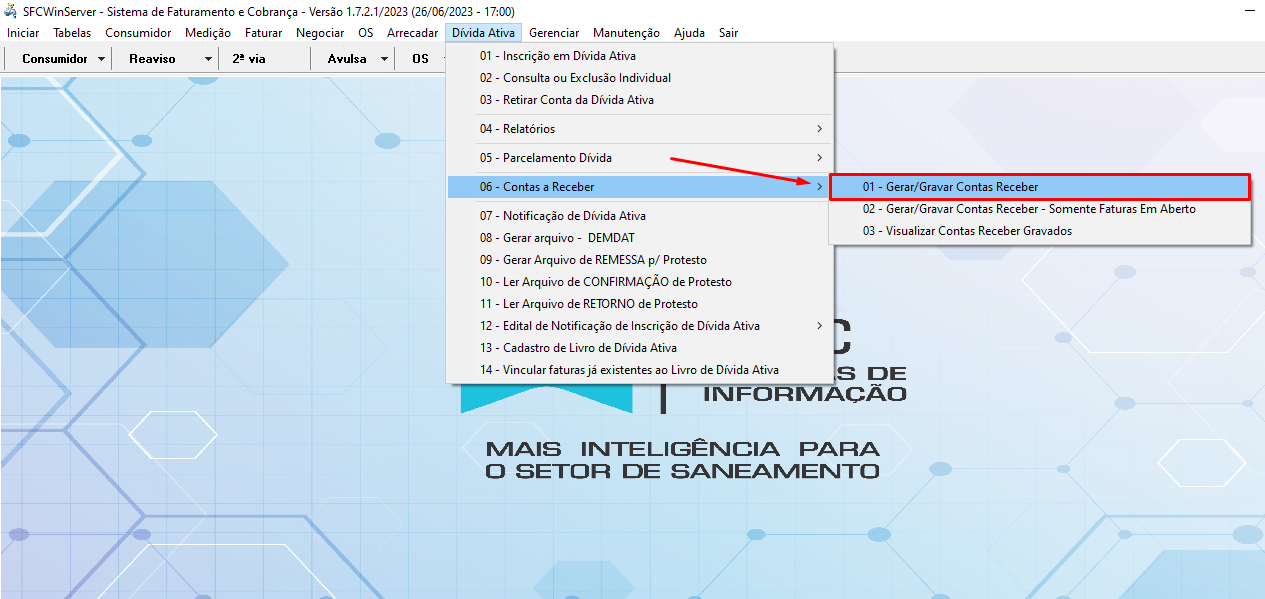The width and height of the screenshot is (1265, 599).
Task: Open the Ajuda menu
Action: click(x=689, y=32)
